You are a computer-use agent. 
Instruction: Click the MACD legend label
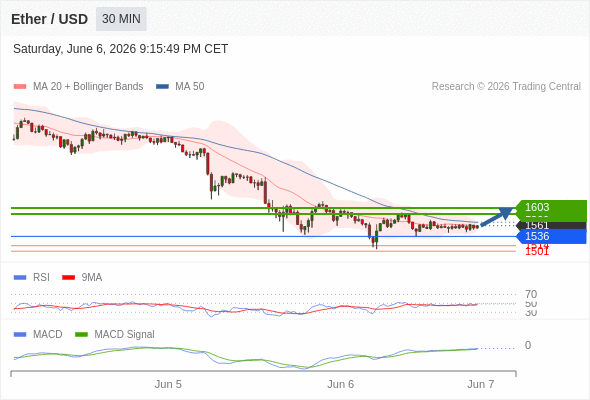(48, 335)
